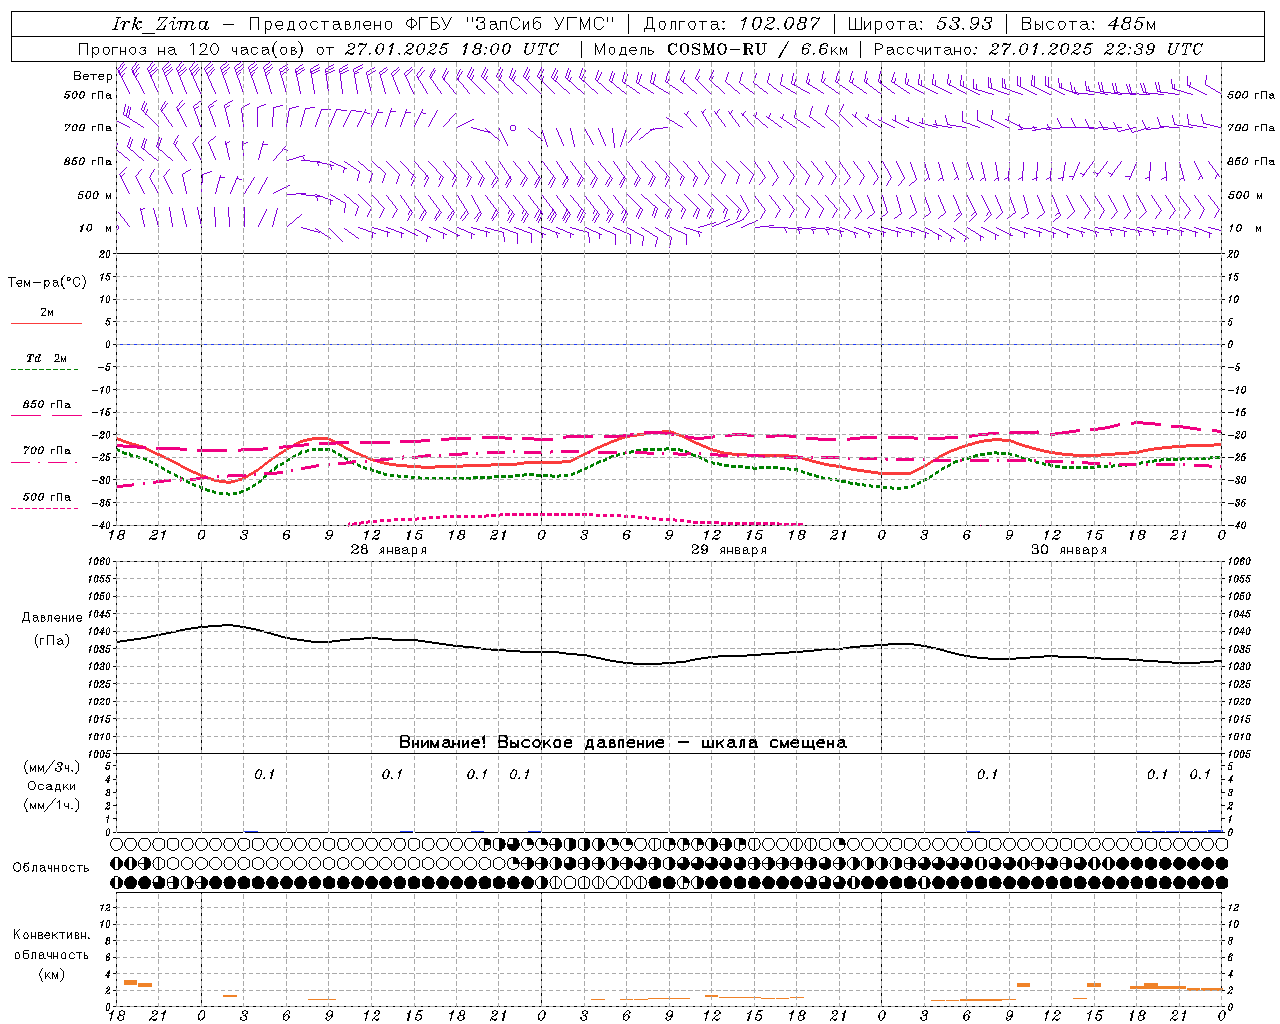Click the 500 гПа temperature legend label

point(48,497)
